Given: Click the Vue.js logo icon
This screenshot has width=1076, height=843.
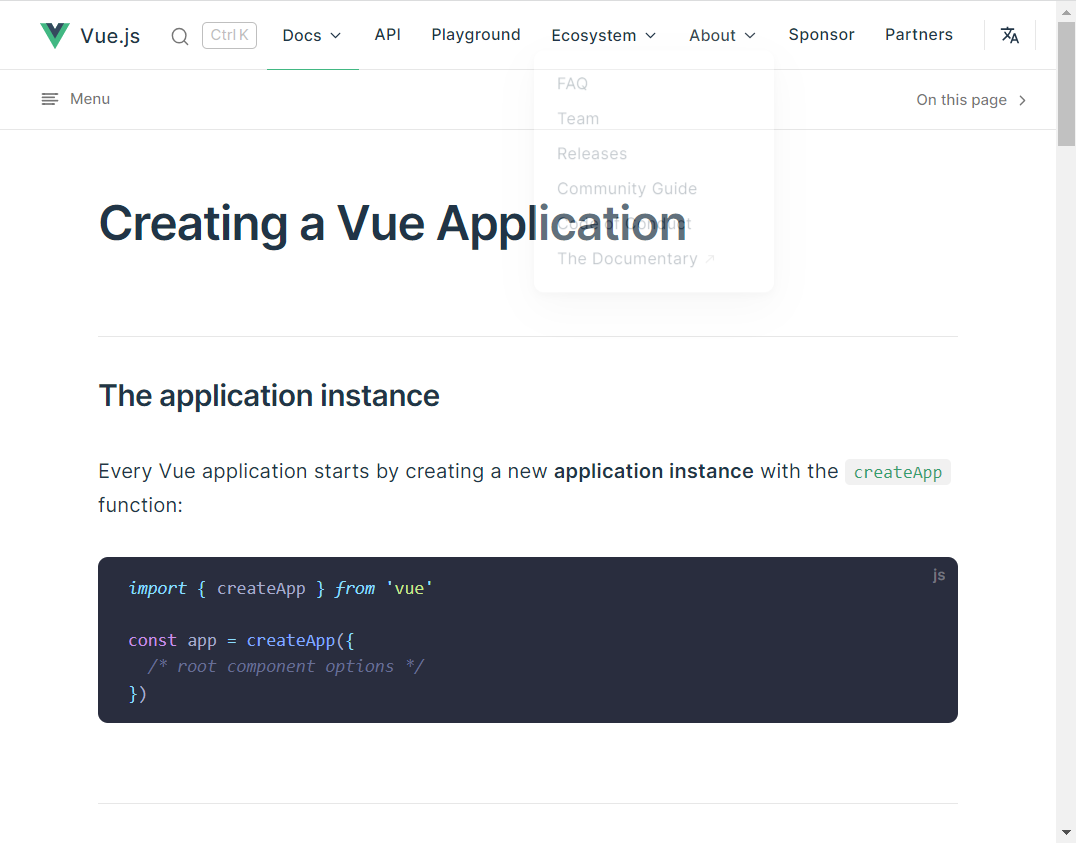Looking at the screenshot, I should (55, 35).
